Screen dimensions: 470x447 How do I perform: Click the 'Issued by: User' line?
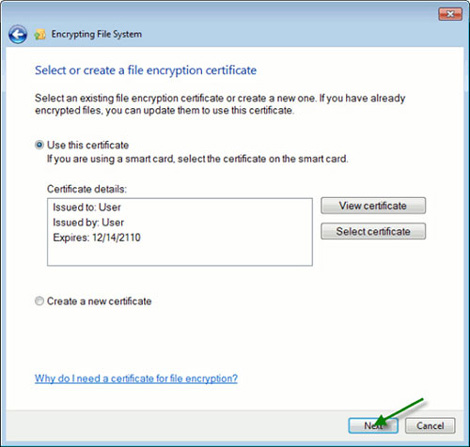point(88,222)
